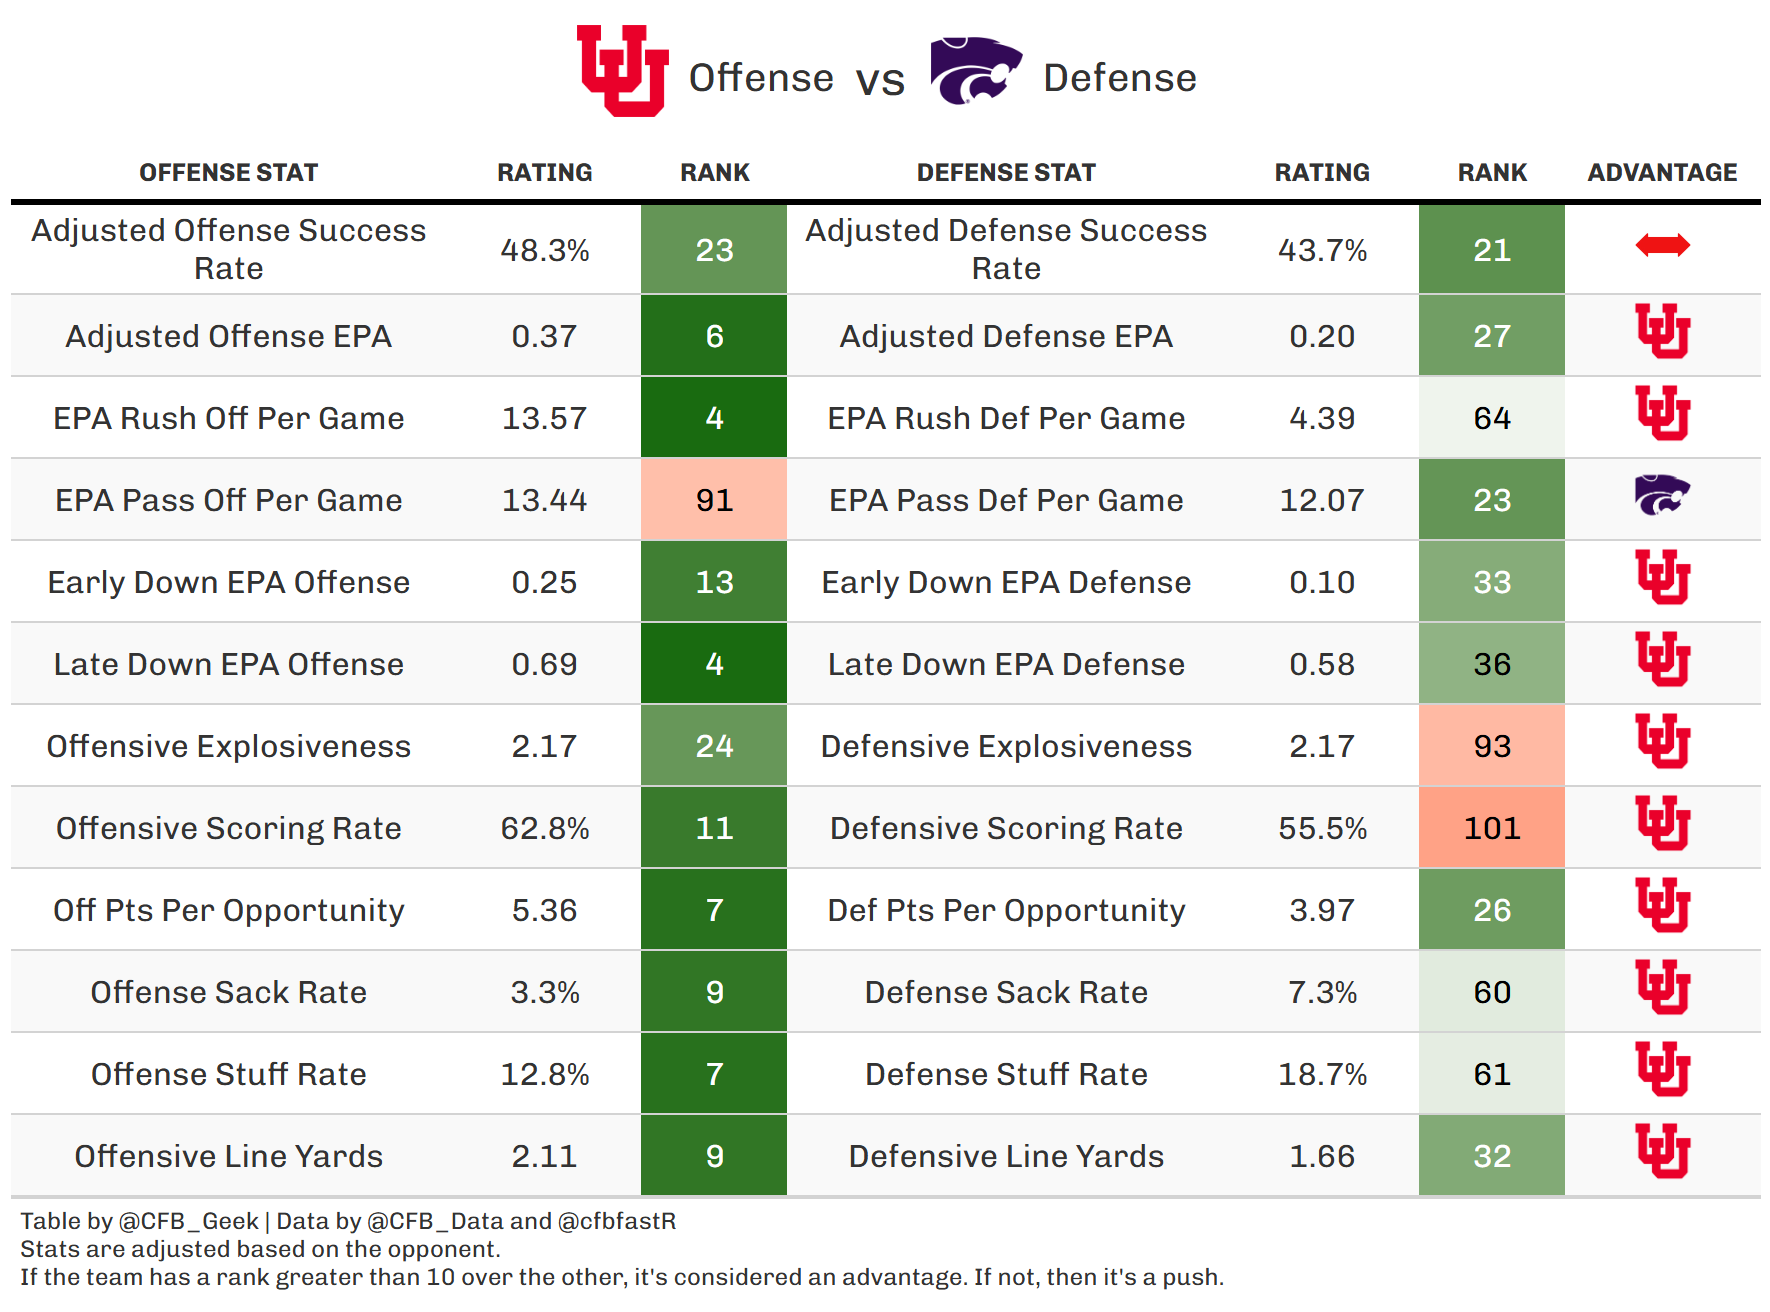
Task: Click the Utah logo in the title
Action: (x=622, y=71)
